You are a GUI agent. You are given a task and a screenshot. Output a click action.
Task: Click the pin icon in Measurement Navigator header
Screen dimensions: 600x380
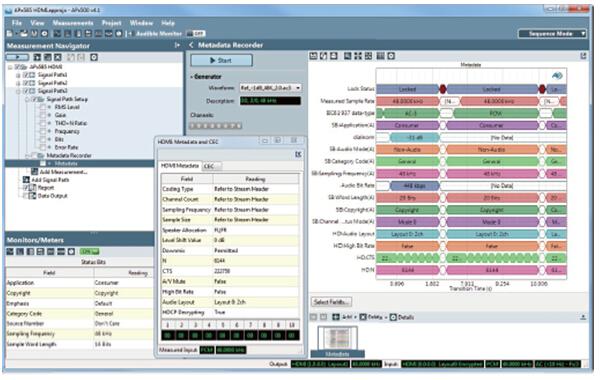(x=177, y=45)
